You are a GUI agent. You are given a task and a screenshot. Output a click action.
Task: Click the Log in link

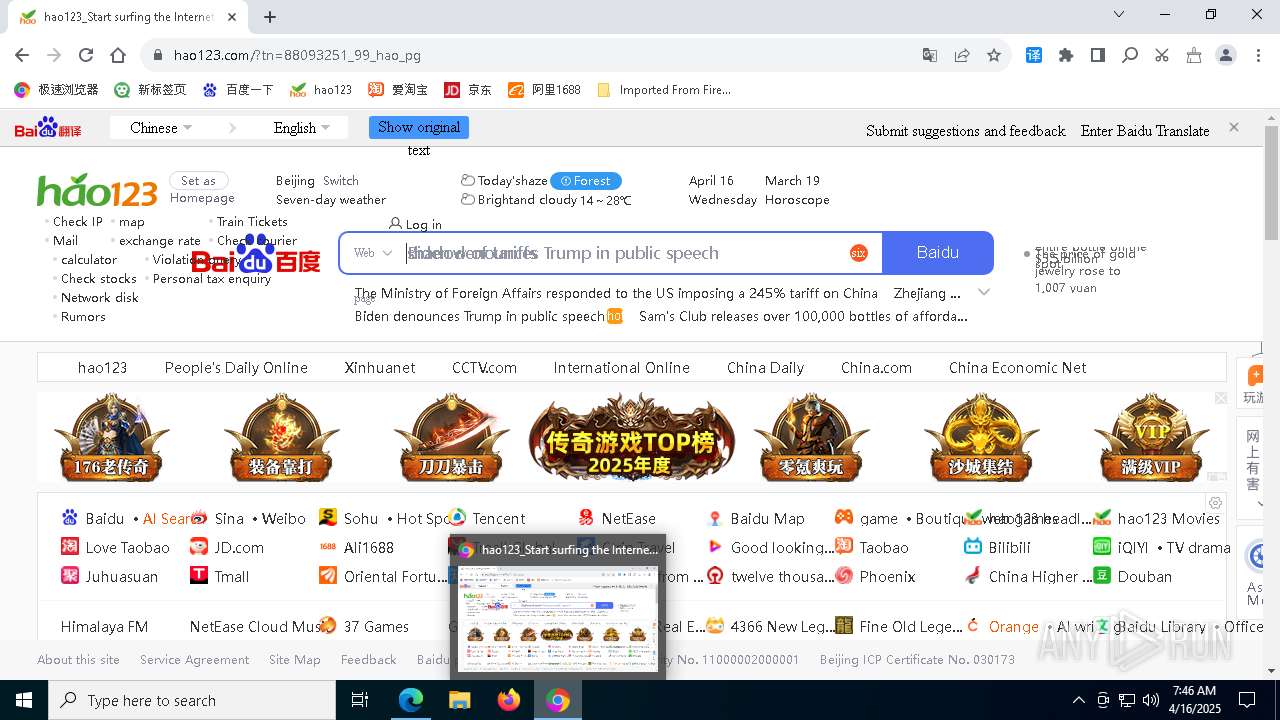415,224
